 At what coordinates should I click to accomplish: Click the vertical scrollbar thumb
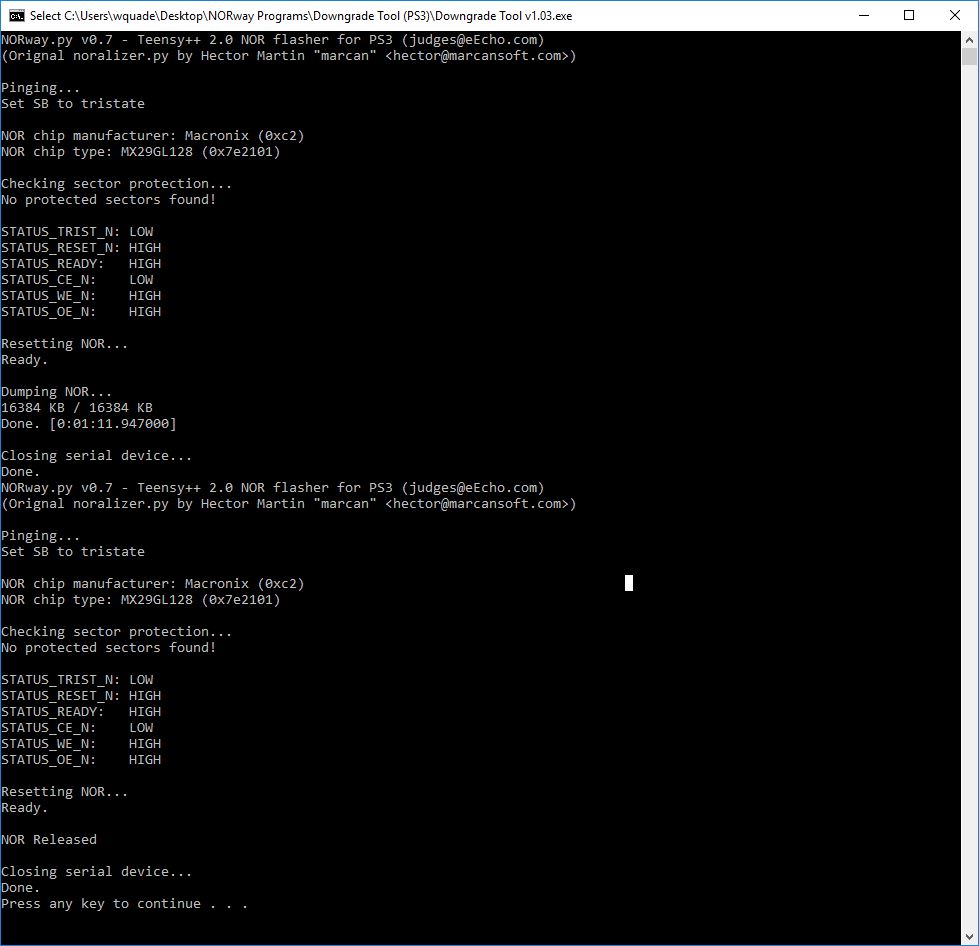(969, 56)
